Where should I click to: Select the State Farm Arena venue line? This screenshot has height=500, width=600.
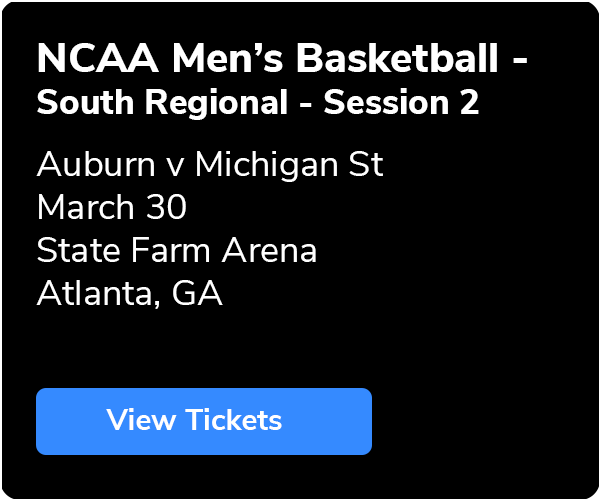177,250
